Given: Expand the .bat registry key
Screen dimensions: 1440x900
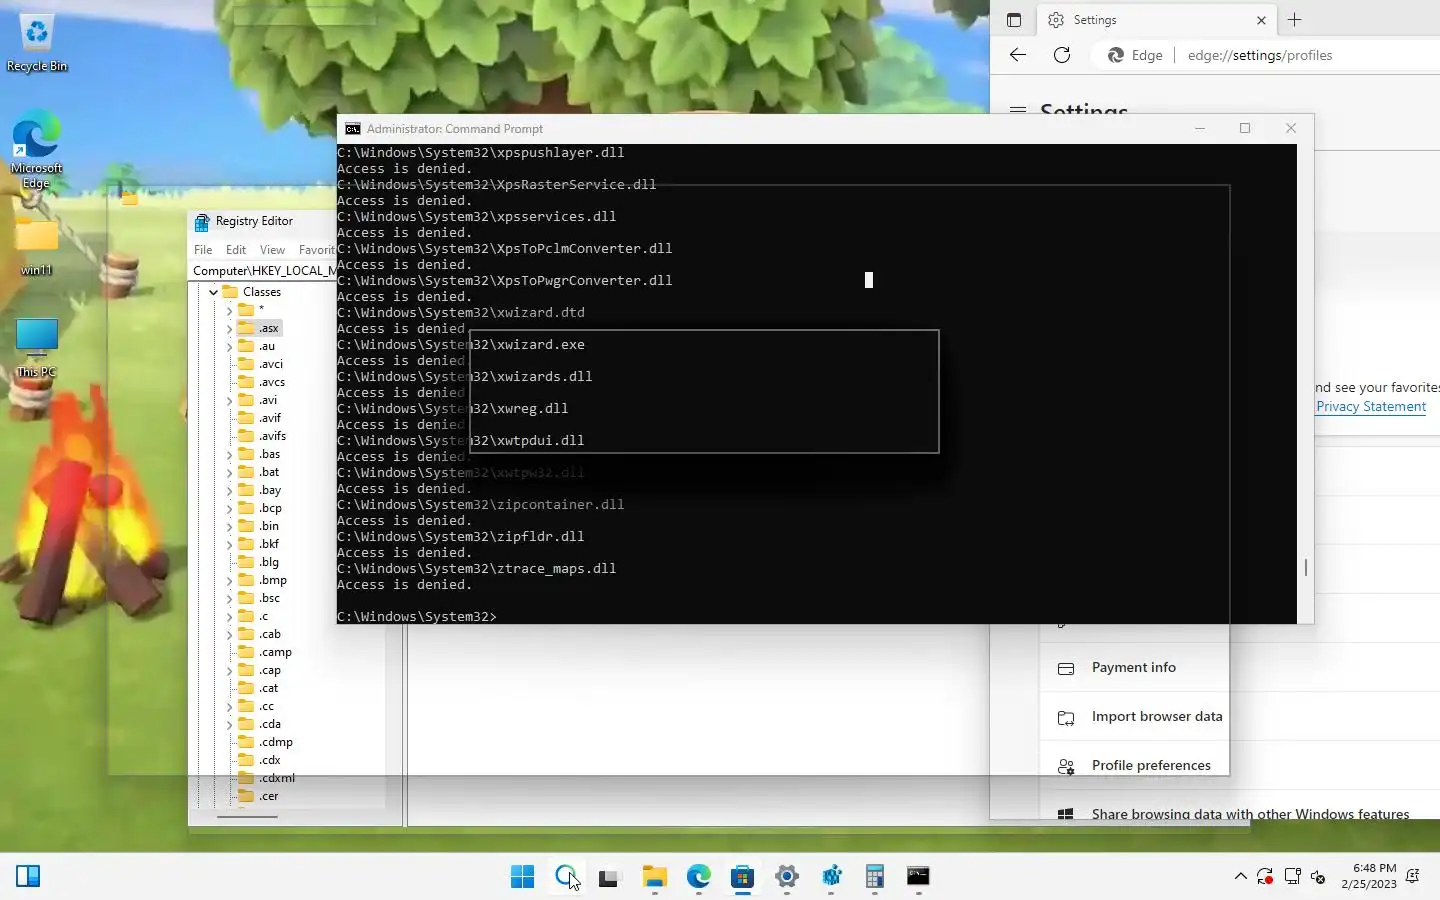Looking at the screenshot, I should [x=229, y=472].
